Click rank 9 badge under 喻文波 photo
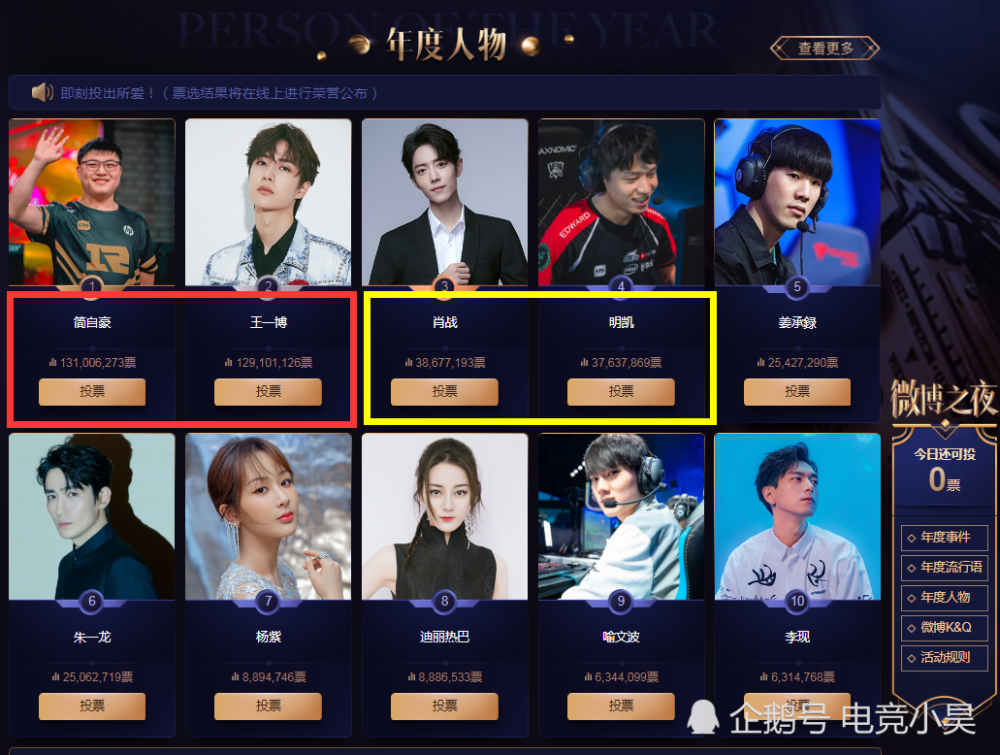The height and width of the screenshot is (755, 1000). click(x=621, y=601)
